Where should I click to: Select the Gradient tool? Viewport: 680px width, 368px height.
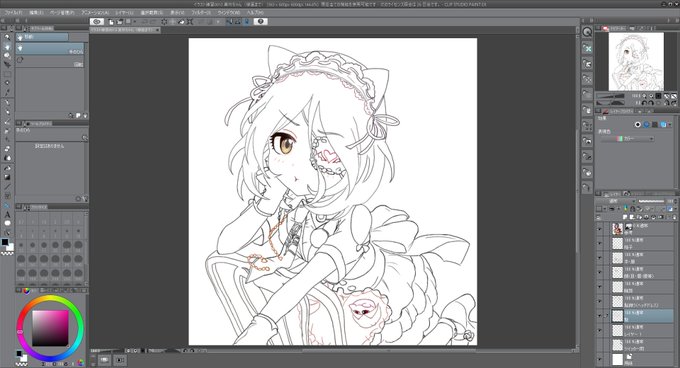[x=7, y=177]
